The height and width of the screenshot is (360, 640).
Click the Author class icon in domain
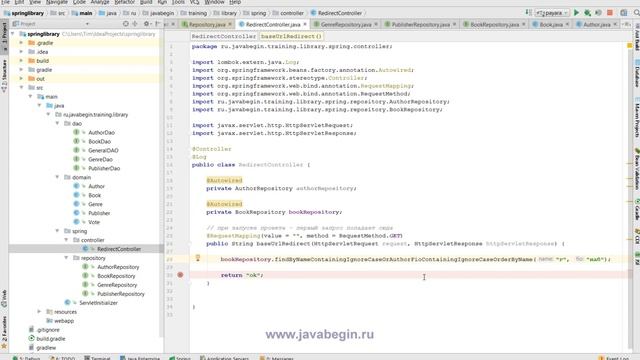[76, 186]
